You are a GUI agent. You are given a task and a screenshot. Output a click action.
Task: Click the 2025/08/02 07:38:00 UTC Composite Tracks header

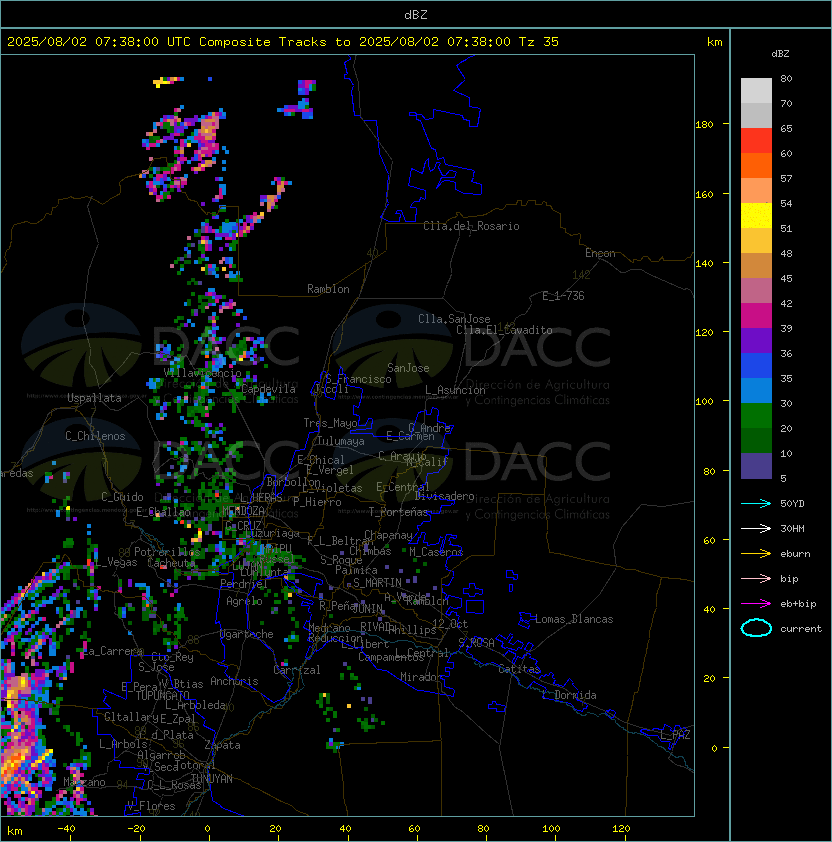(x=283, y=42)
